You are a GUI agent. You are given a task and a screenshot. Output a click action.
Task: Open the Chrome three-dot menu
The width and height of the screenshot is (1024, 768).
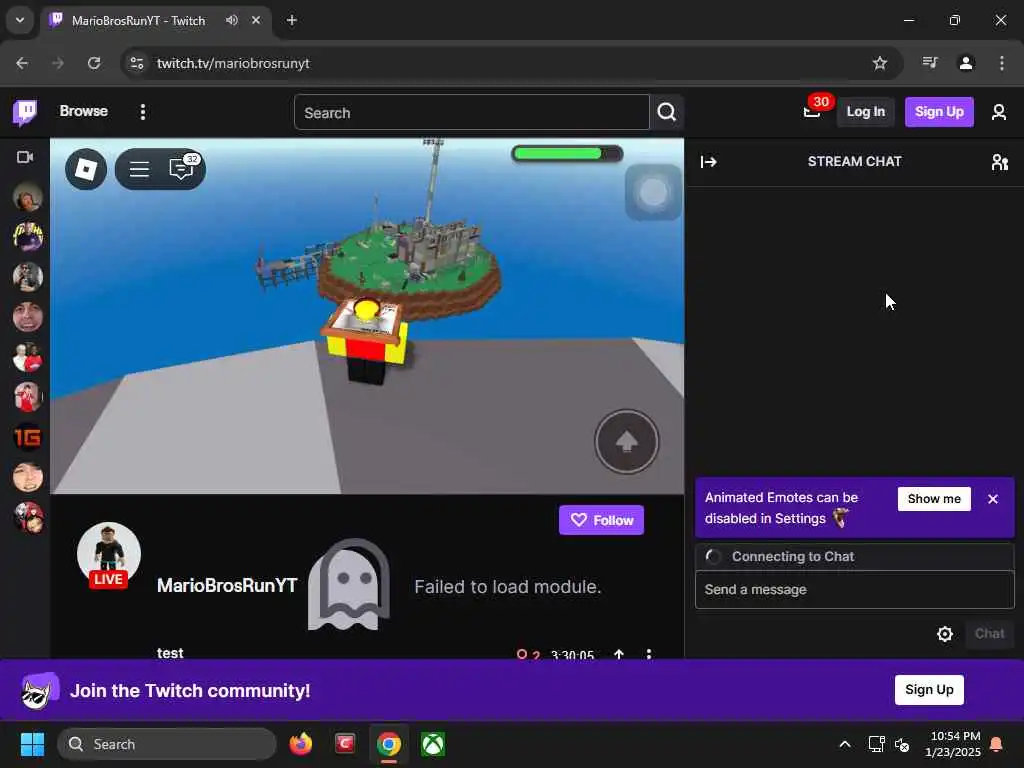(x=1002, y=63)
